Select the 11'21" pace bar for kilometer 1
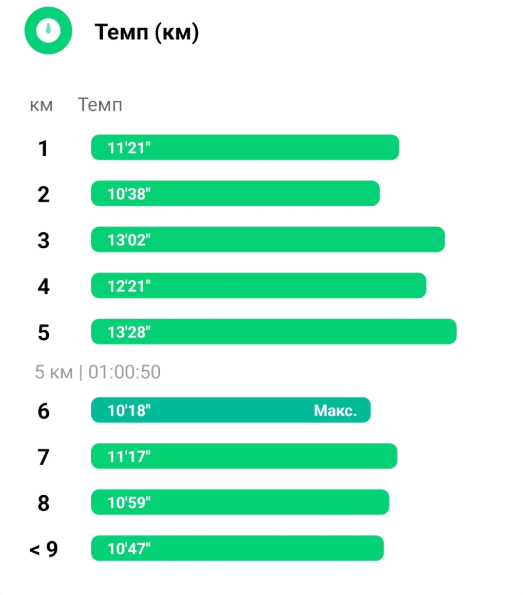523x595 pixels. coord(245,147)
